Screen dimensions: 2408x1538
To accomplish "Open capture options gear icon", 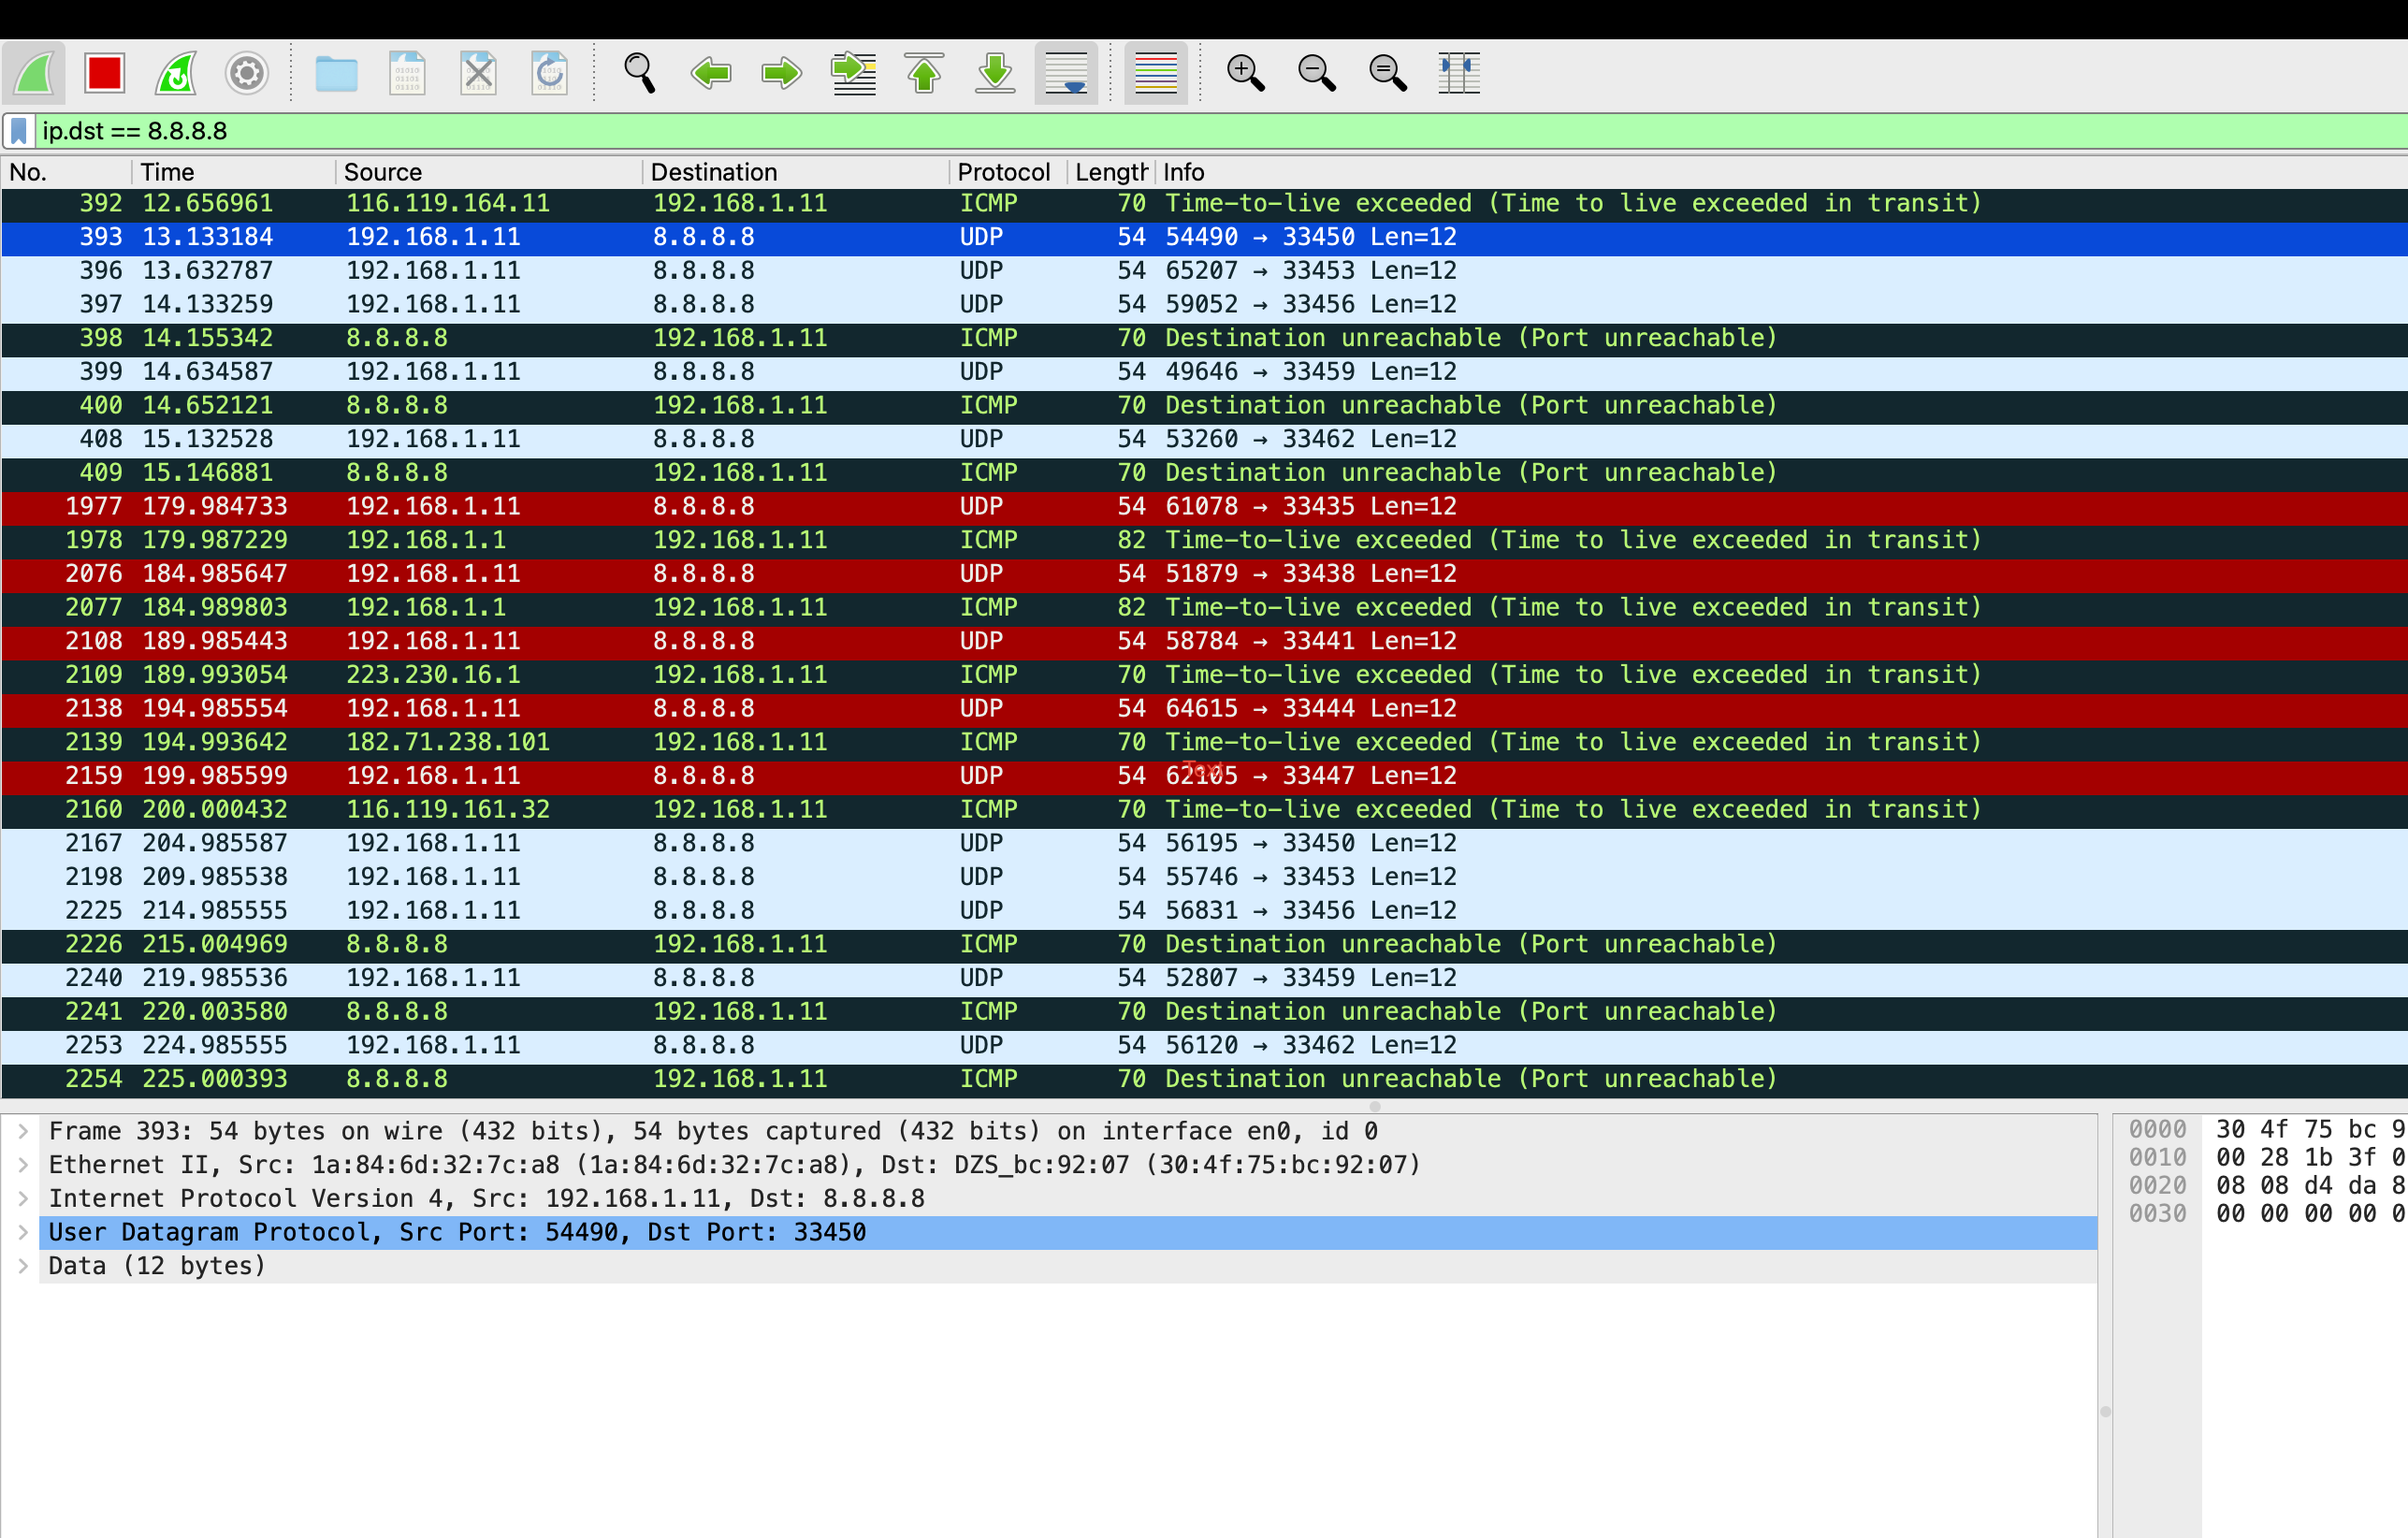I will click(x=246, y=73).
